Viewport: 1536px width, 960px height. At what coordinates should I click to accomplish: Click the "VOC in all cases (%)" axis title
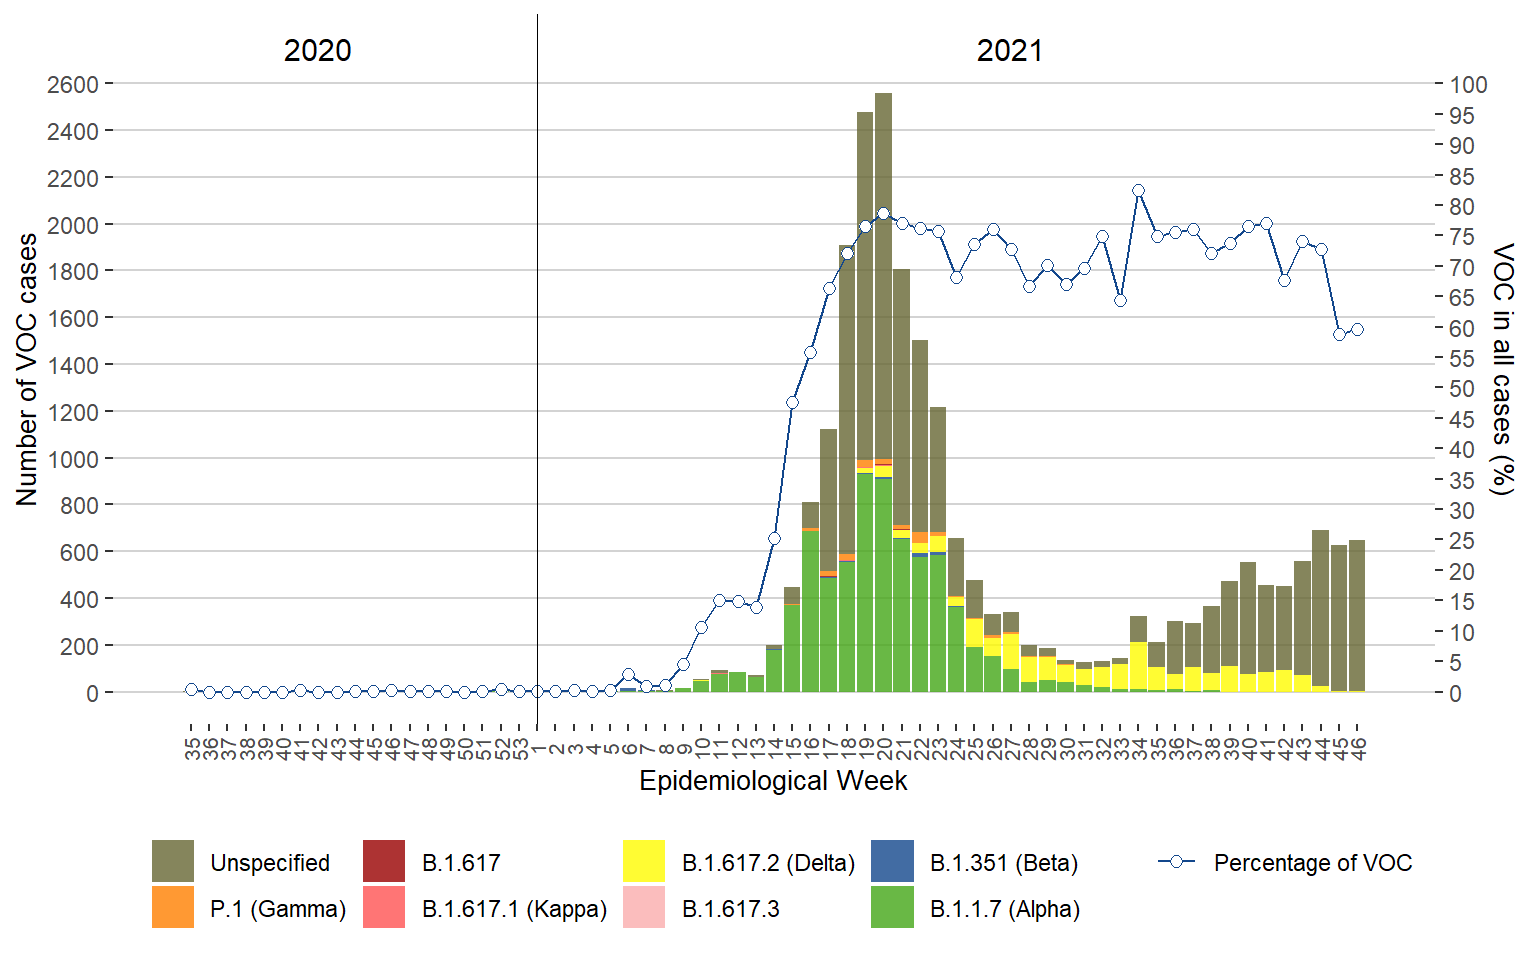(x=1502, y=369)
